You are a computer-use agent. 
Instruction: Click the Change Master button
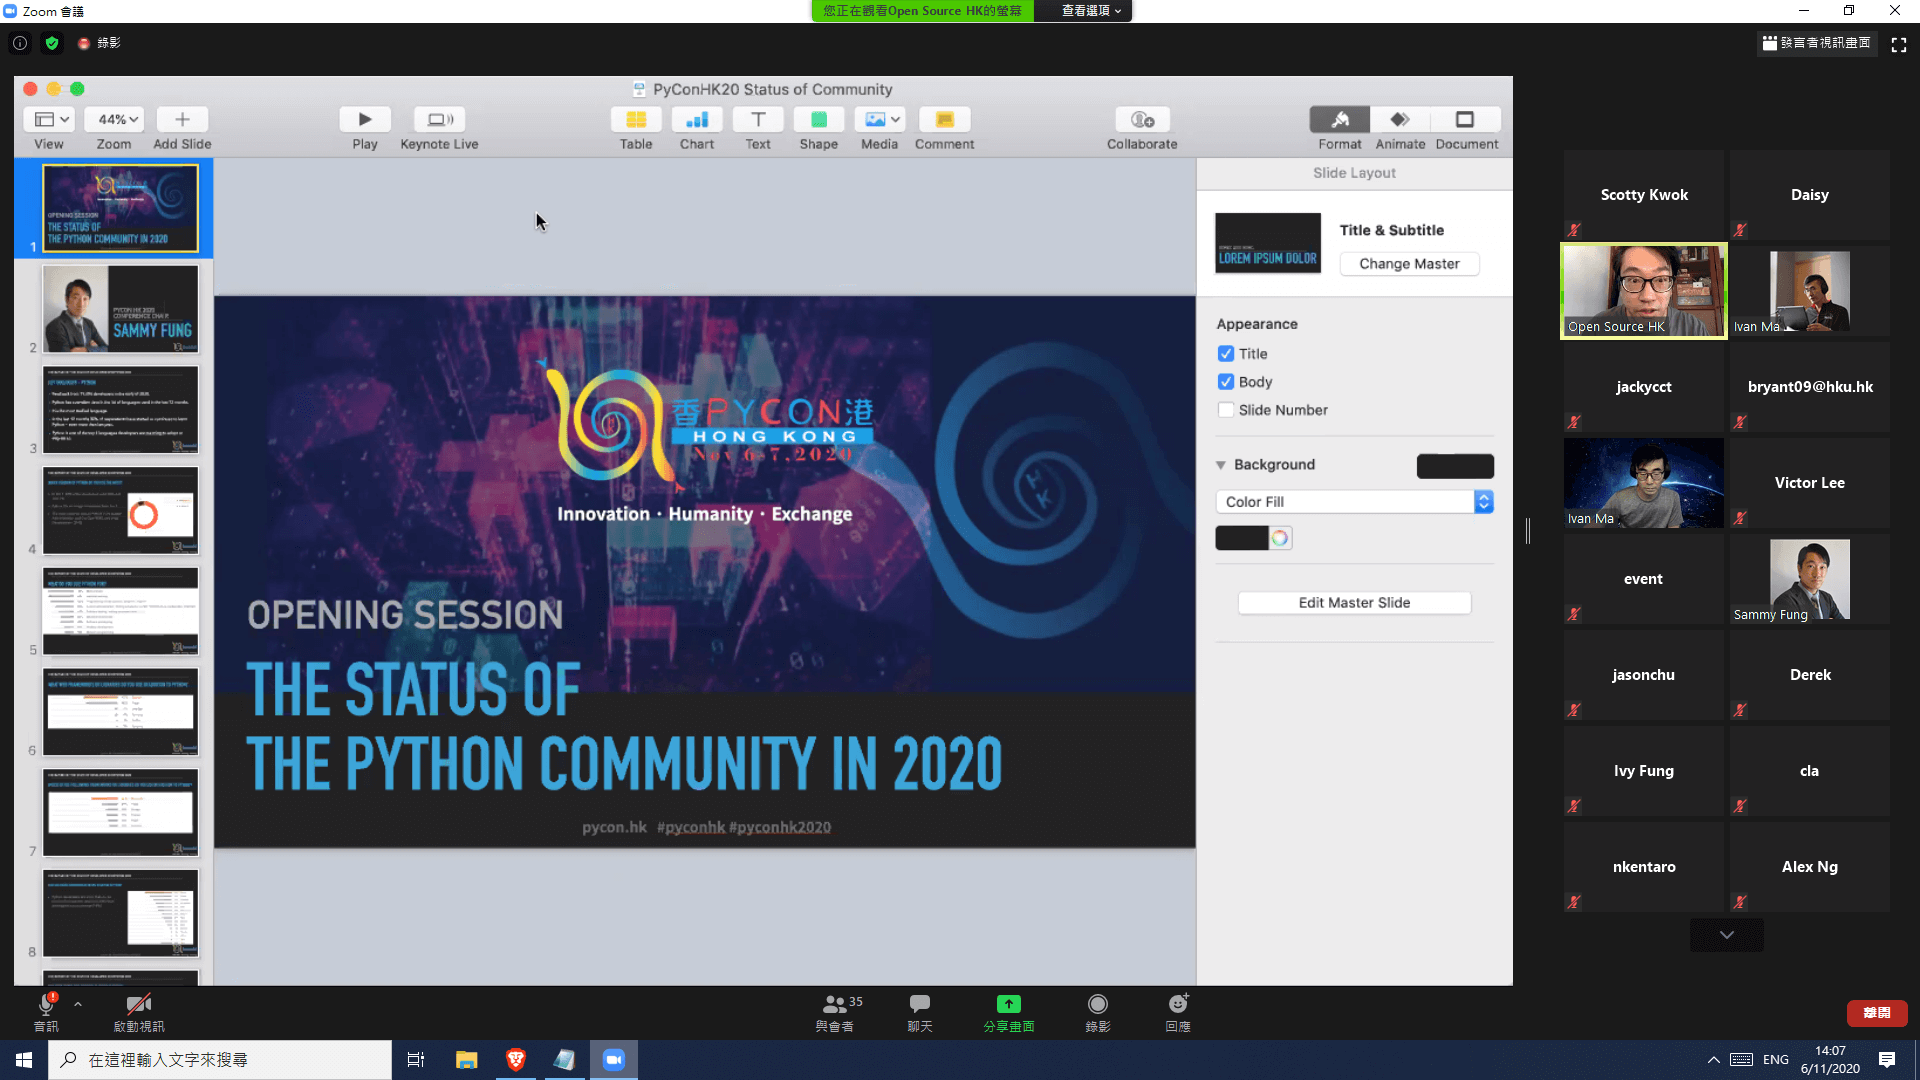click(x=1409, y=264)
